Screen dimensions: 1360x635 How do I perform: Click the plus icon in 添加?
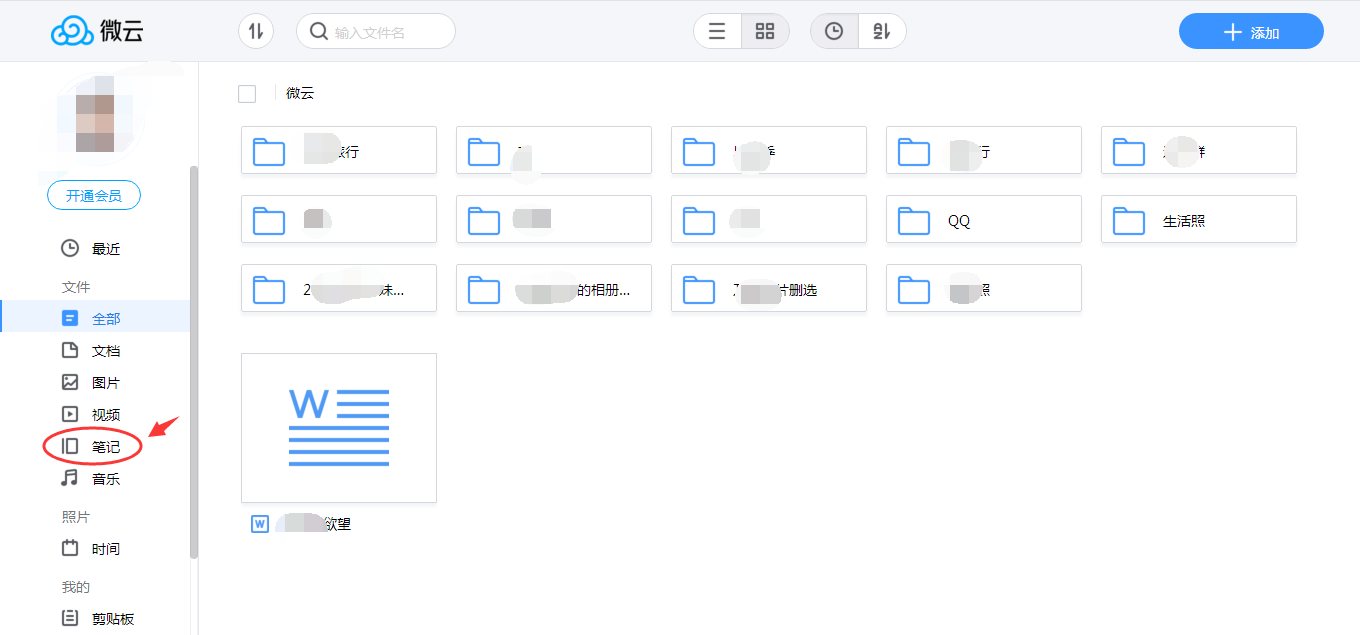(1233, 32)
